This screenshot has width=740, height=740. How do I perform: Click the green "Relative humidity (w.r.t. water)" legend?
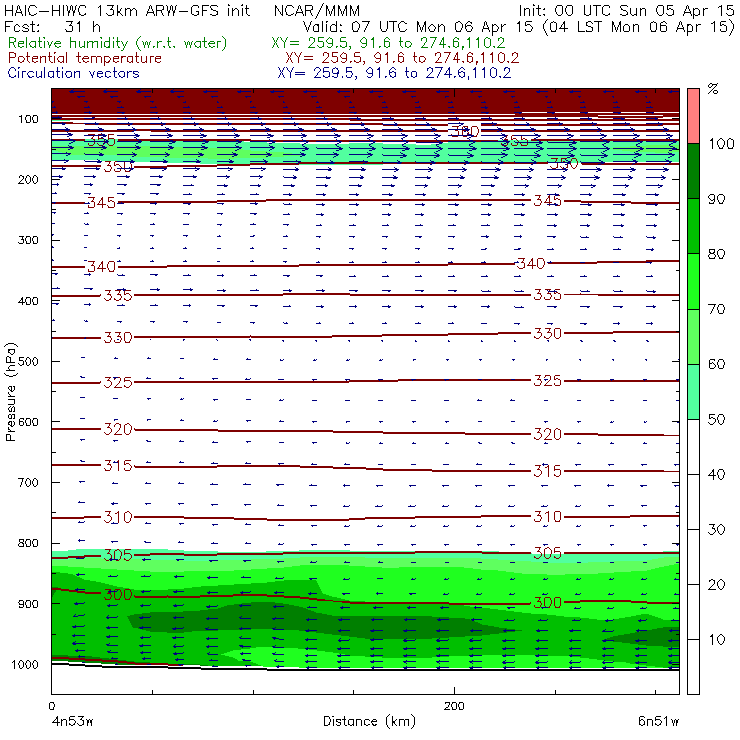[118, 43]
